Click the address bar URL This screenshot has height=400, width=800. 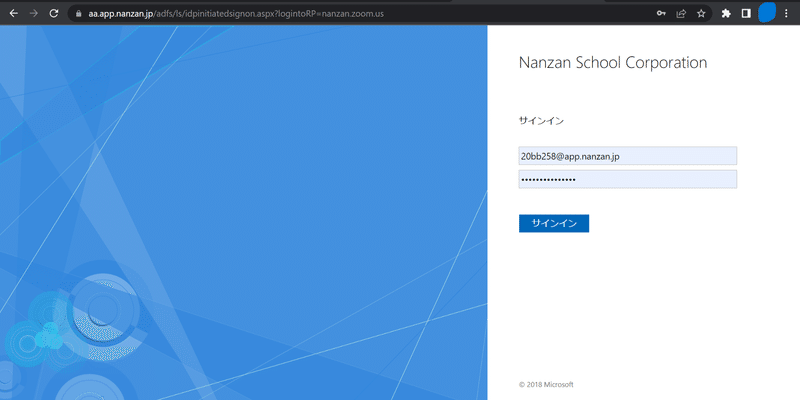tap(236, 14)
